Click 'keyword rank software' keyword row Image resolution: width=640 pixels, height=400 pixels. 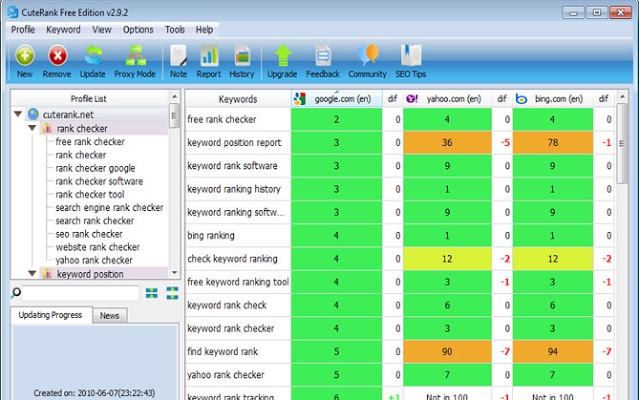coord(232,166)
